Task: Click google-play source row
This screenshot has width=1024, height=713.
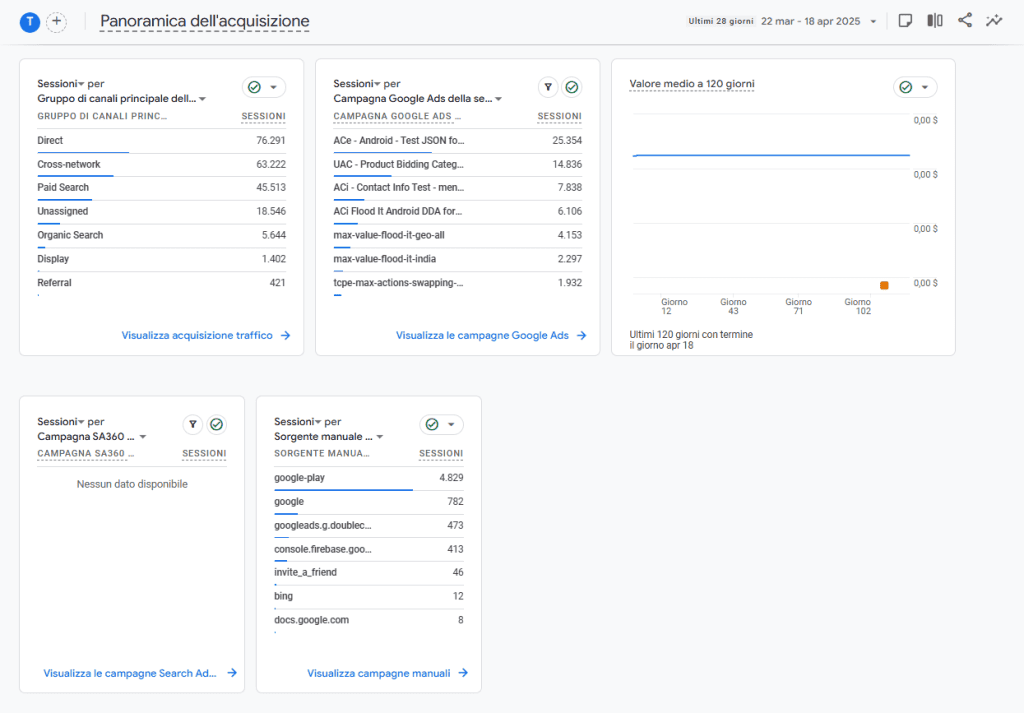Action: (368, 478)
